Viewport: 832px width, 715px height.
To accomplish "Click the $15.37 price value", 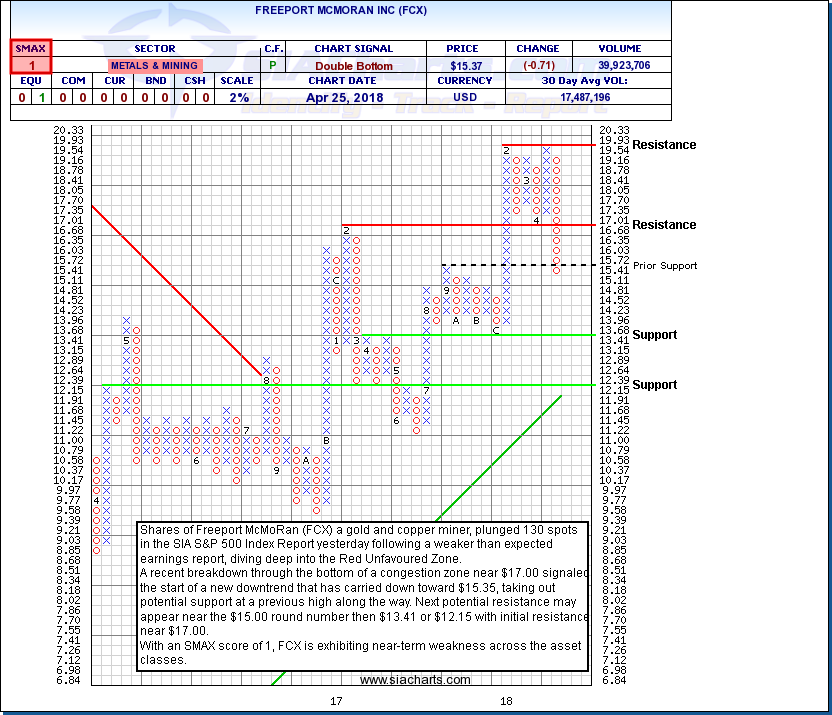I will tap(463, 65).
